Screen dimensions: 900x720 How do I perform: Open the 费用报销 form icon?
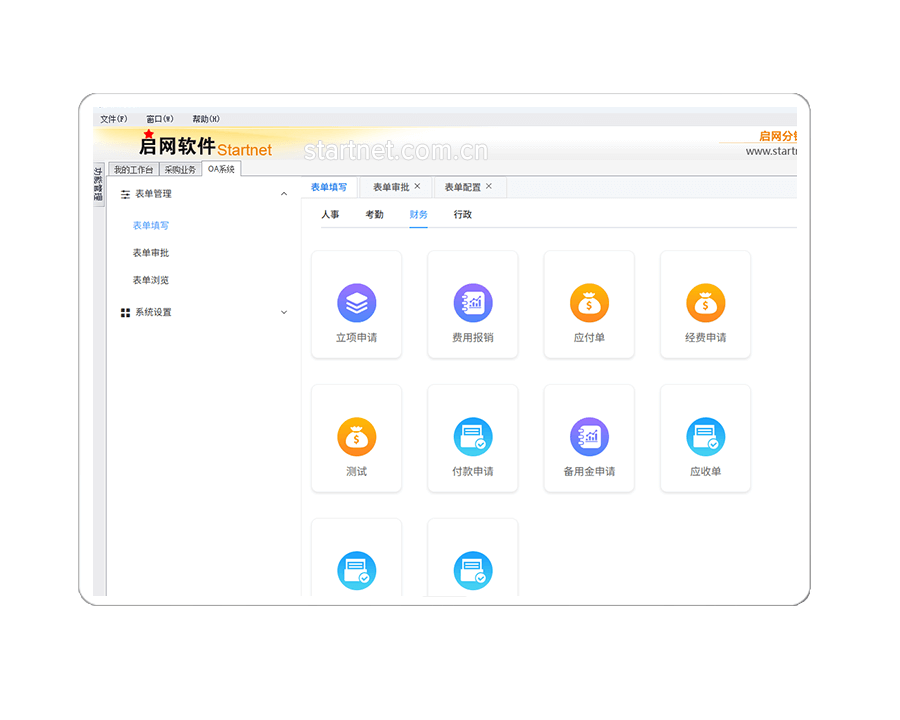(472, 302)
